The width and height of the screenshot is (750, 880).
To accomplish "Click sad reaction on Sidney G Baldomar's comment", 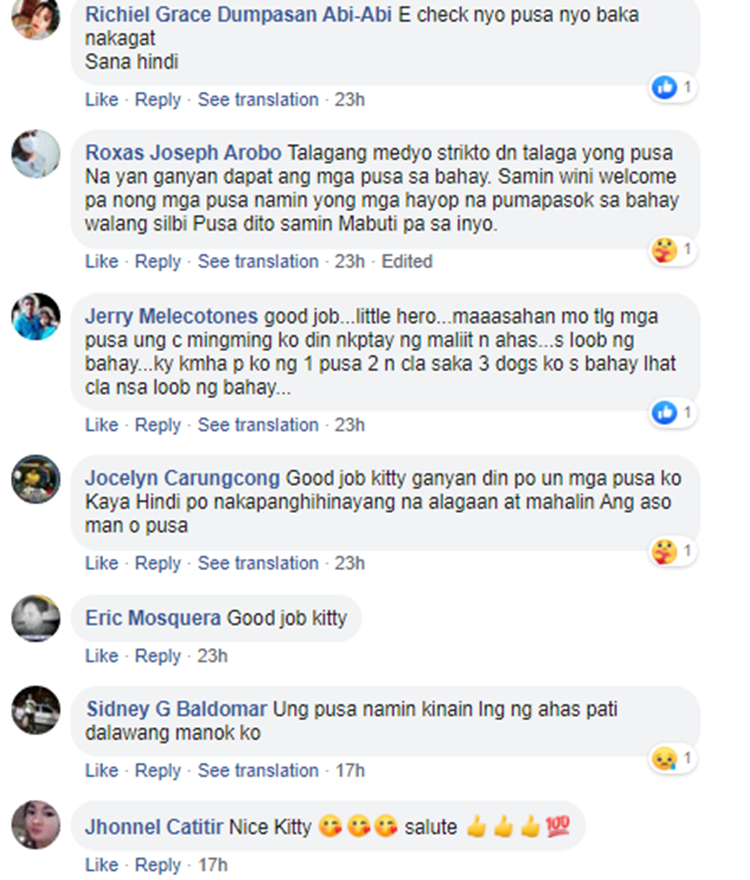I will point(665,758).
